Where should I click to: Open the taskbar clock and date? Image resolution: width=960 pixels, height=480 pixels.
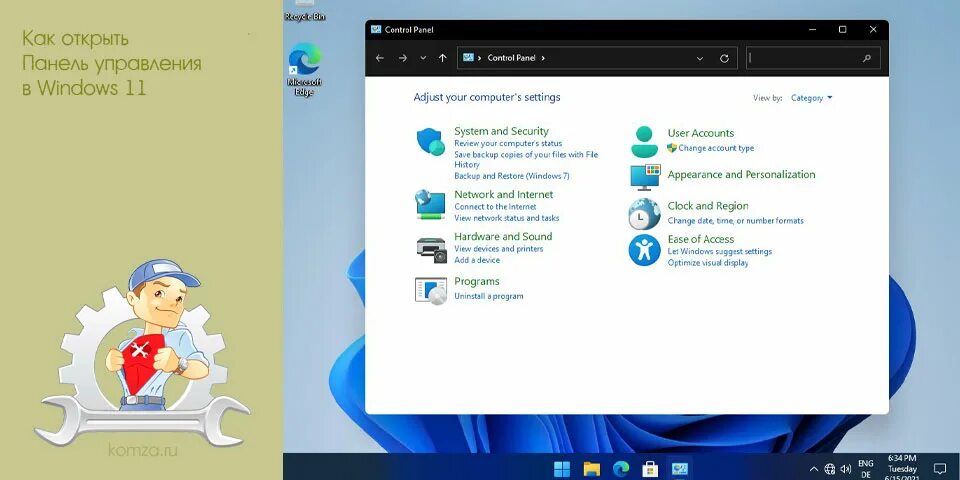[902, 469]
